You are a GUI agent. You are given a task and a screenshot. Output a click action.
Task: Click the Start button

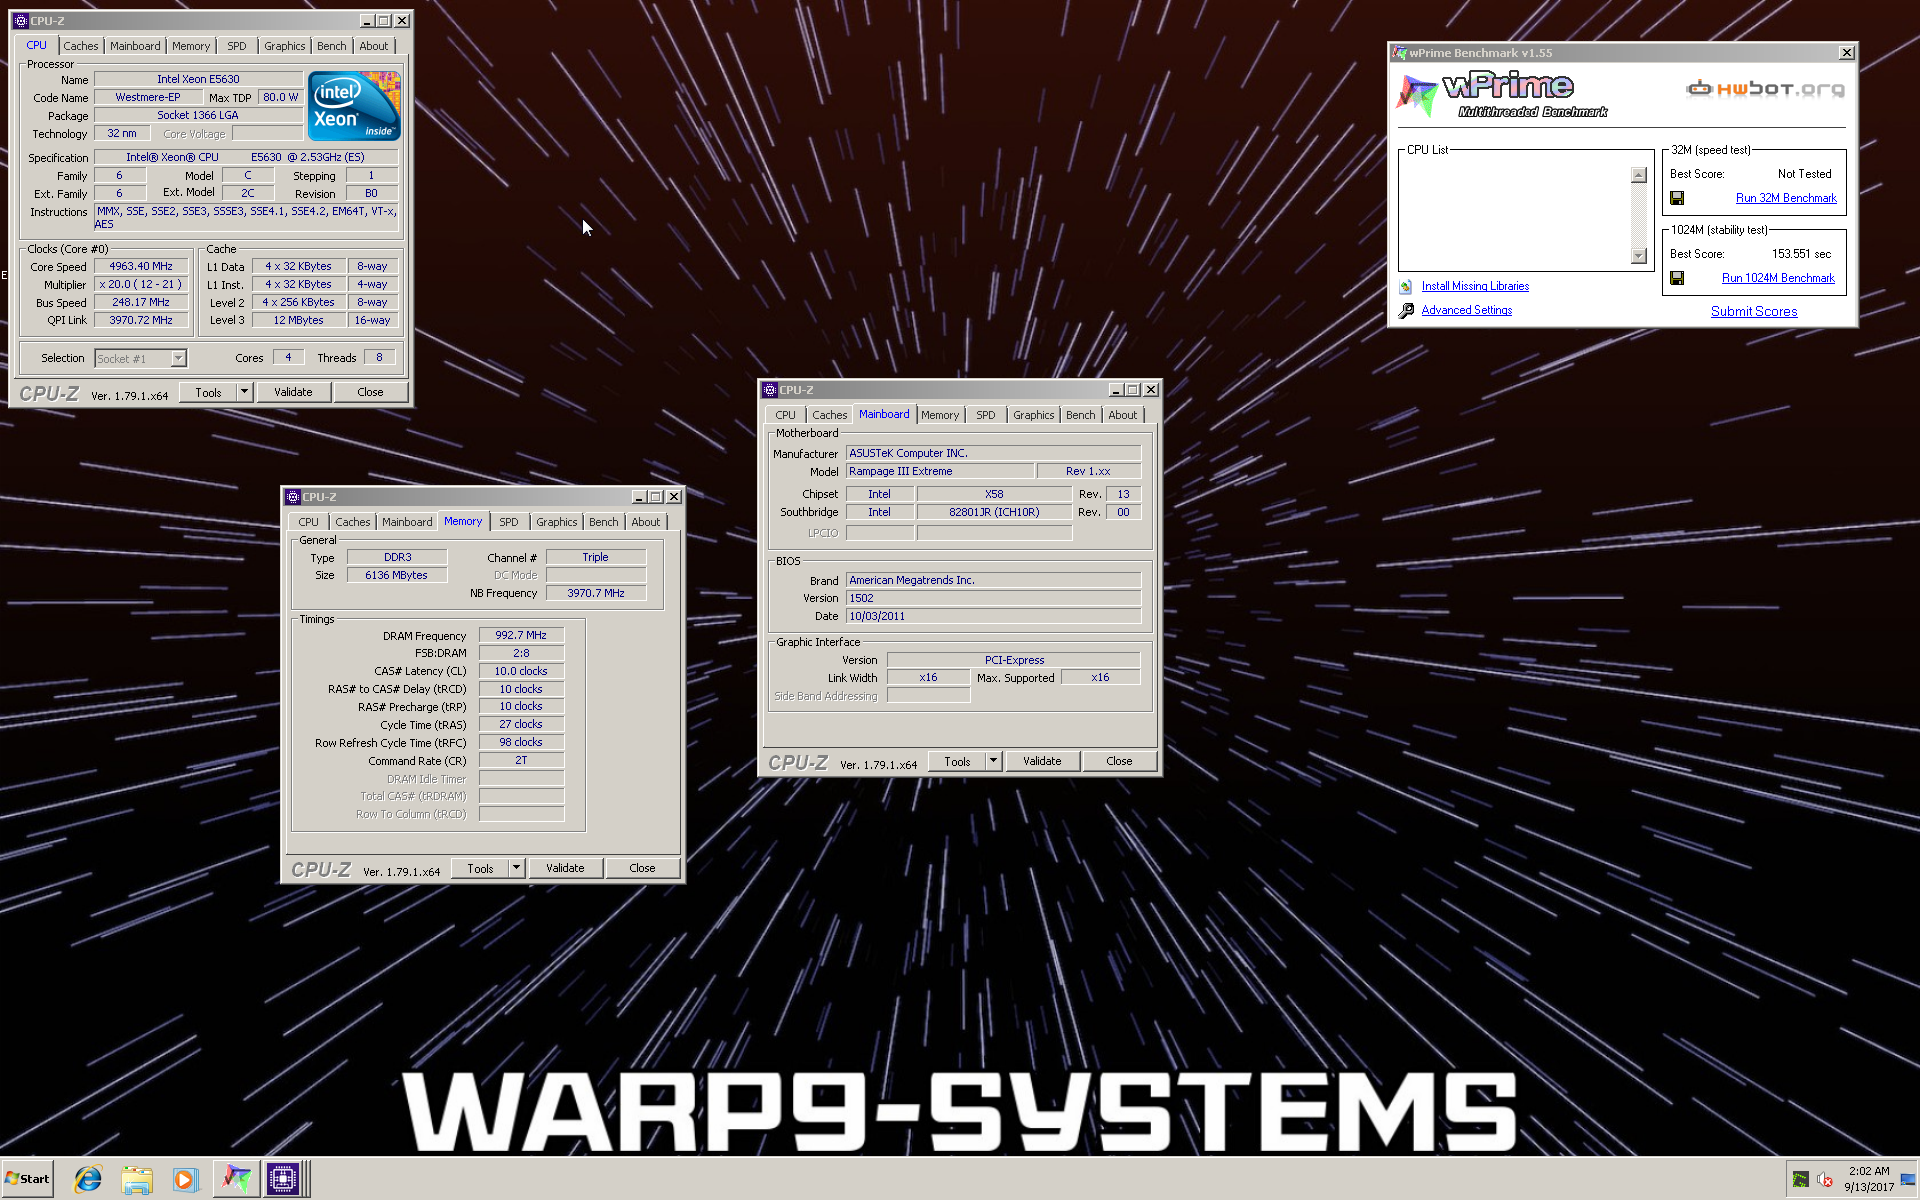(x=27, y=1179)
